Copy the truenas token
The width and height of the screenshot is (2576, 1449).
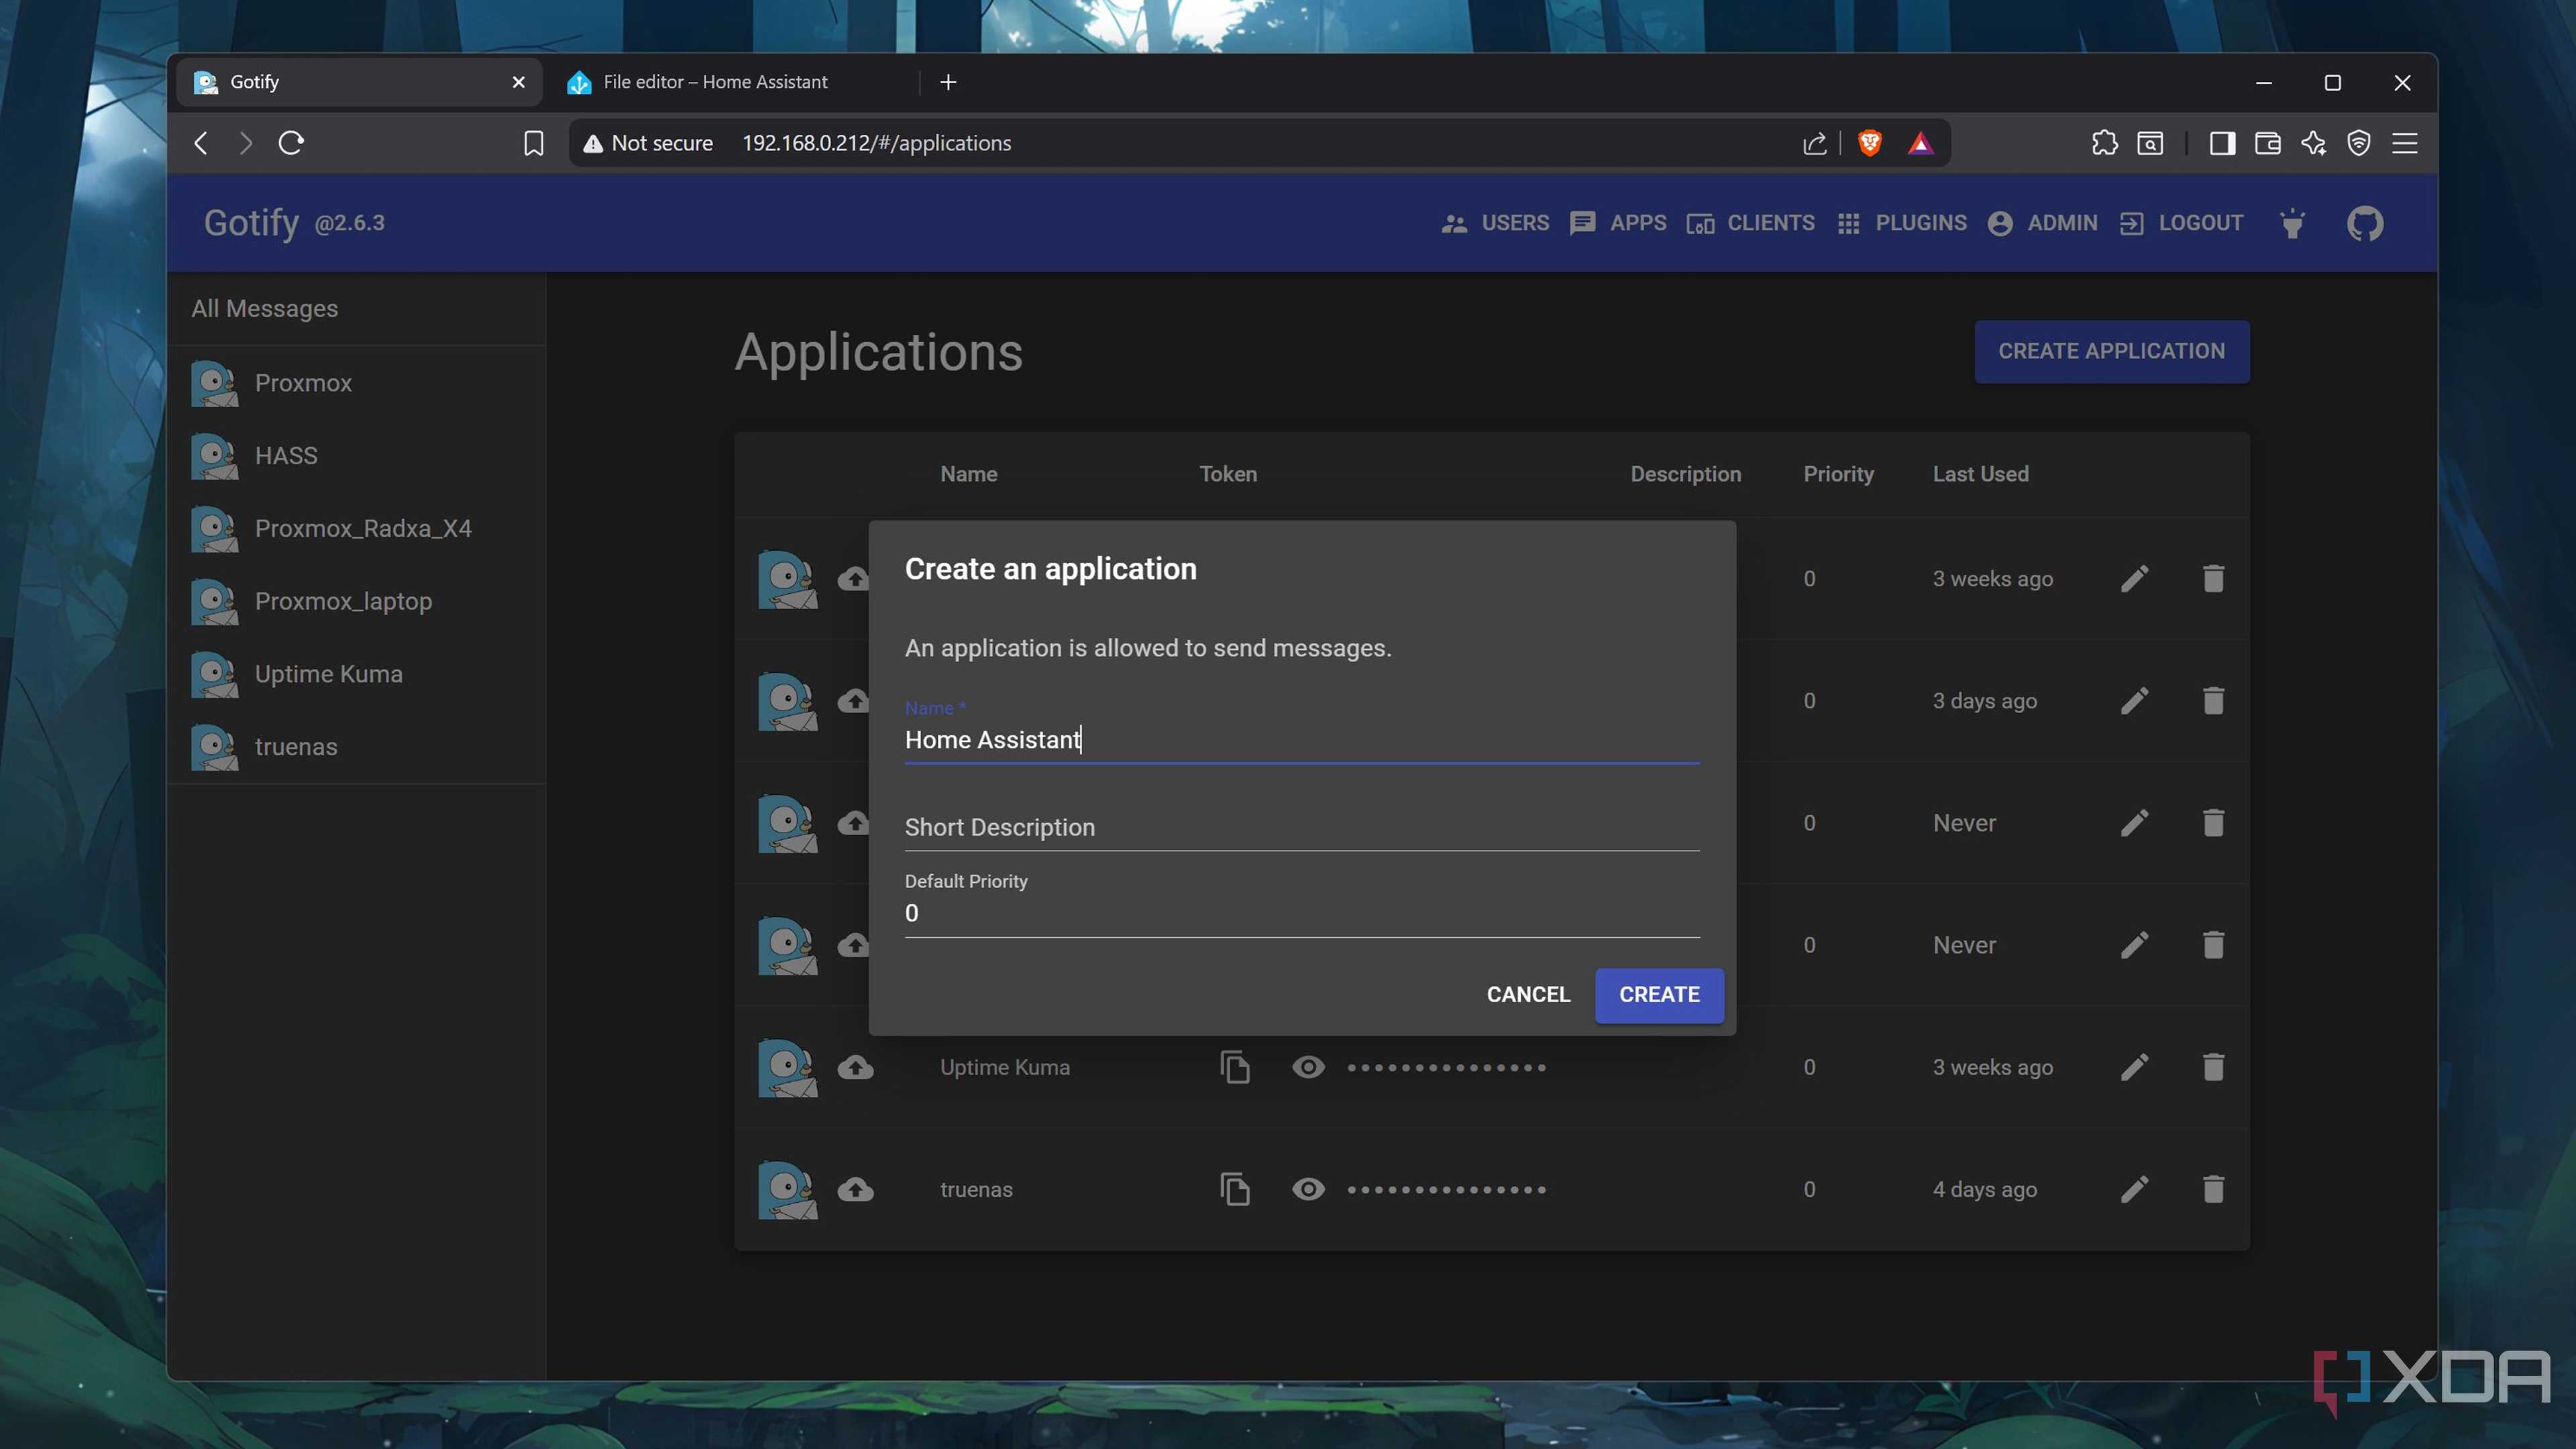click(1235, 1189)
